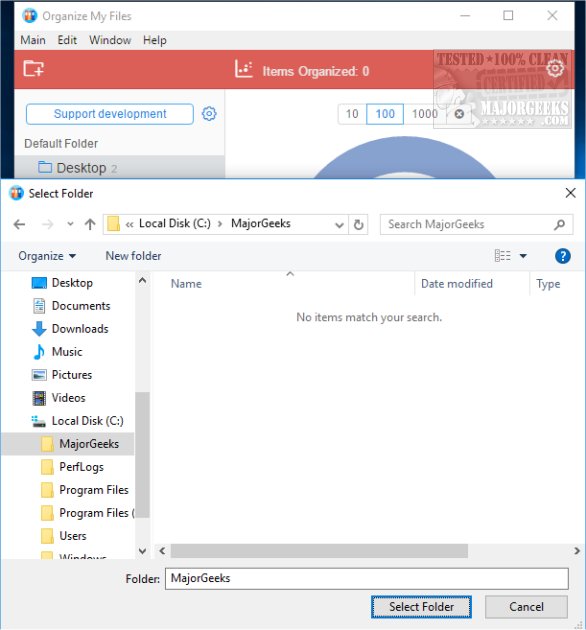Expand chevron after Local Disk (C:) path
Viewport: 586px width, 630px height.
220,224
